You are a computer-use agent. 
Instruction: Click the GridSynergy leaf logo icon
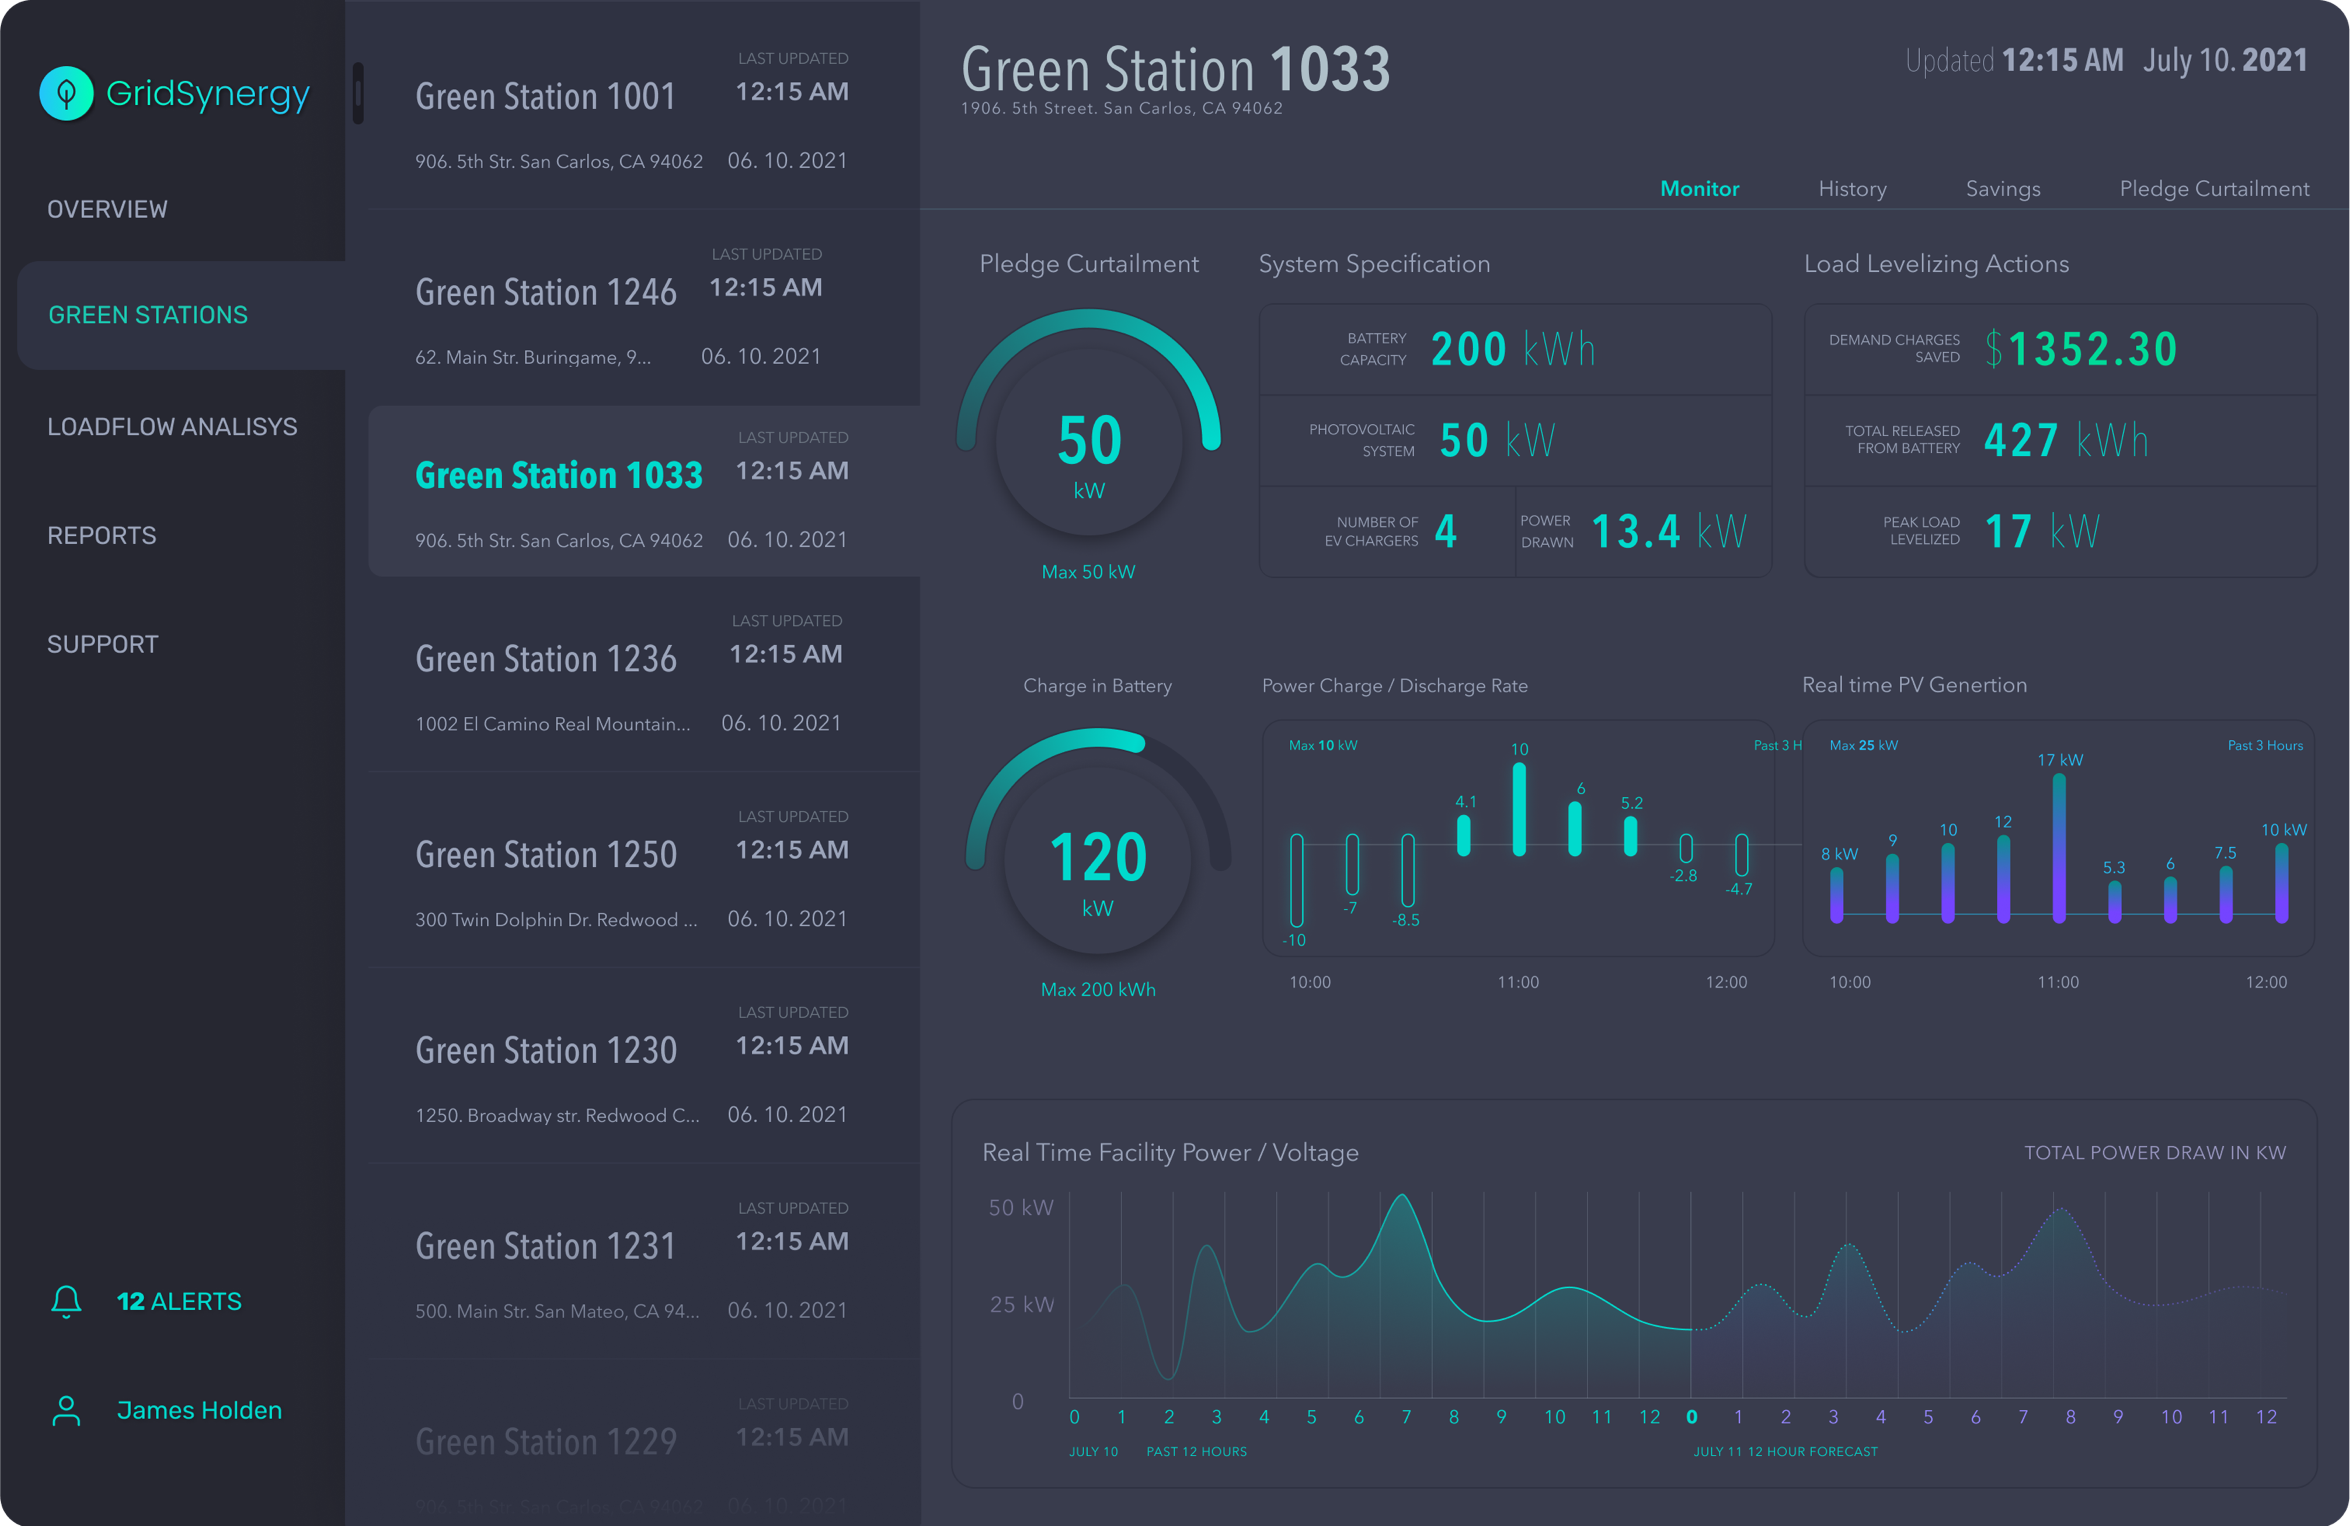click(66, 94)
